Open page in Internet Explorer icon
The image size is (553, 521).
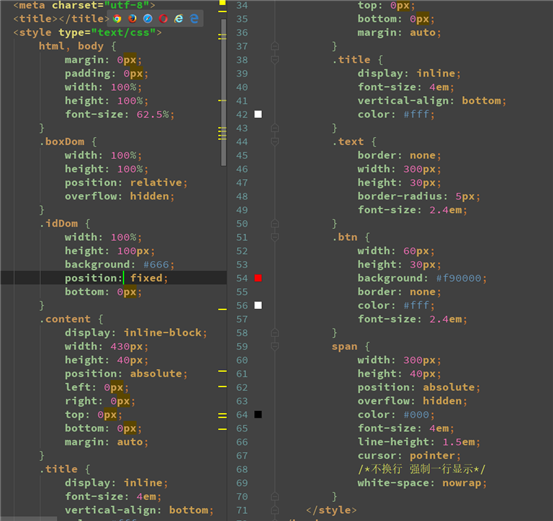tap(179, 19)
